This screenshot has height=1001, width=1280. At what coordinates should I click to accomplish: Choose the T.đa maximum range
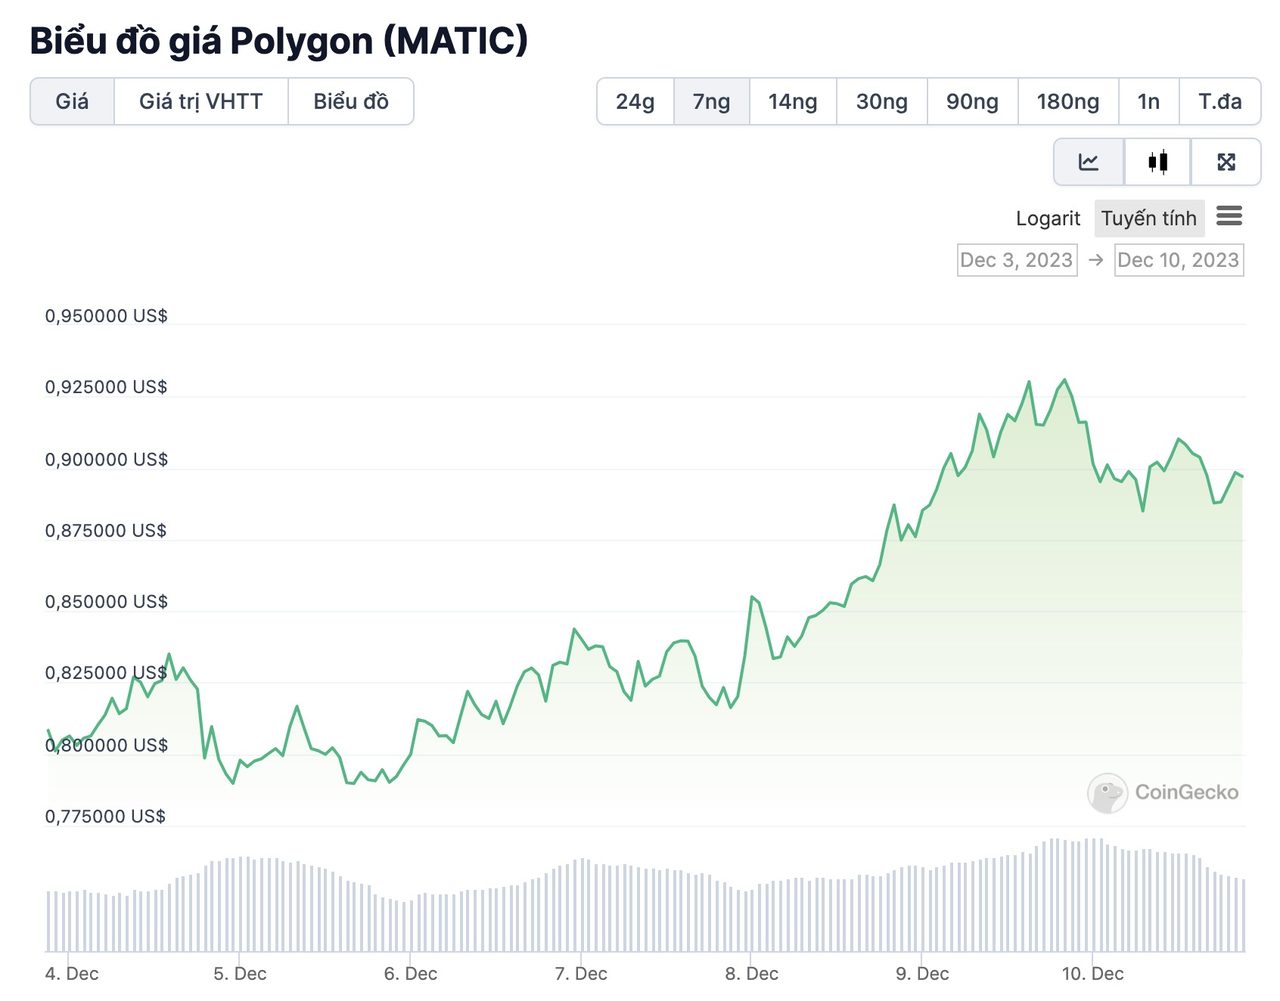coord(1220,101)
